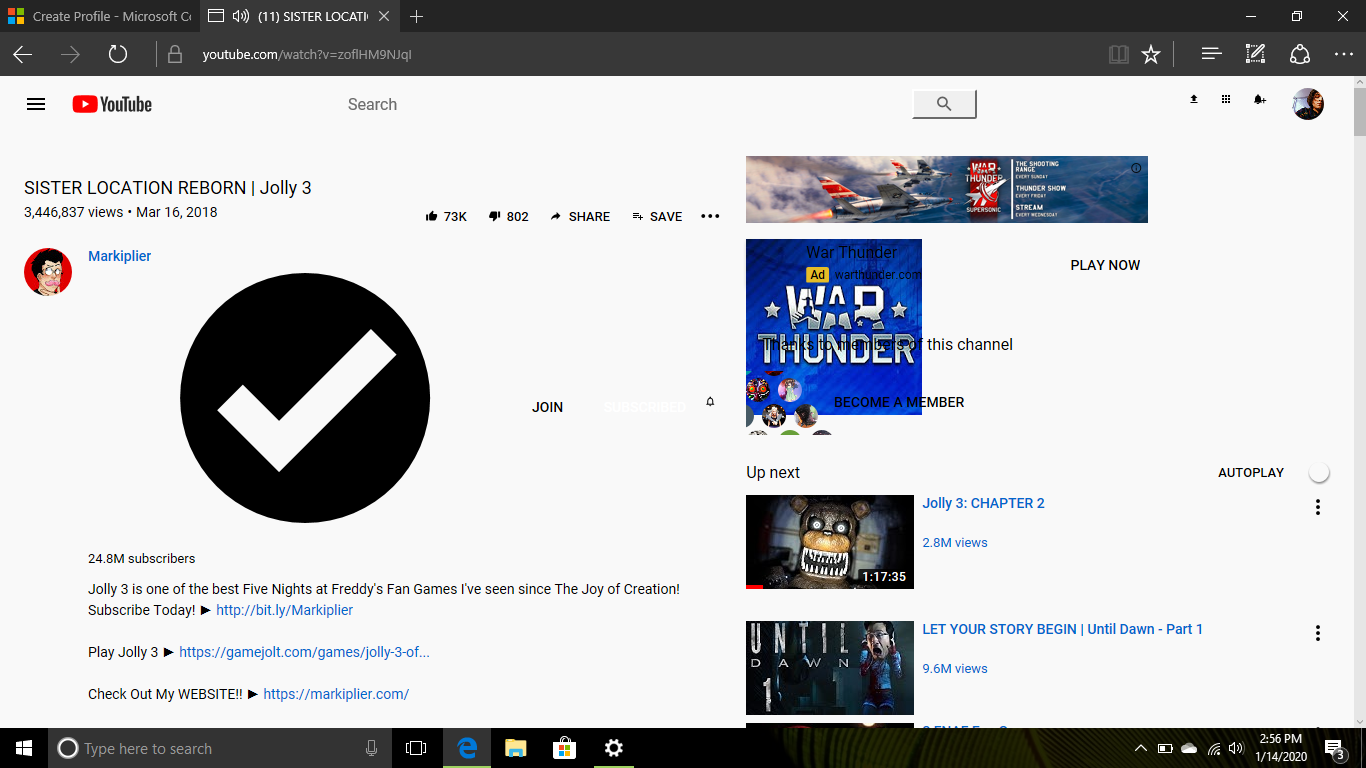1366x768 pixels.
Task: Open the Edge hub favorites list
Action: point(1212,54)
